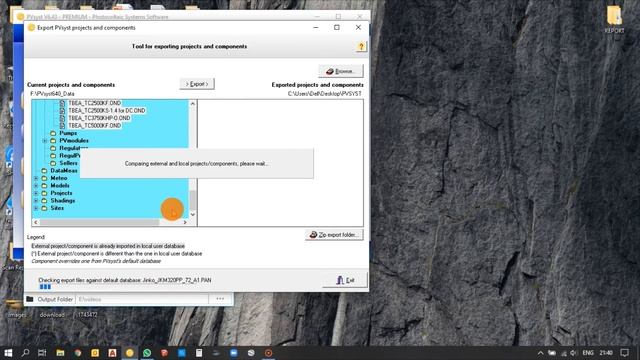
Task: Select the Shadings folder label
Action: pos(62,201)
